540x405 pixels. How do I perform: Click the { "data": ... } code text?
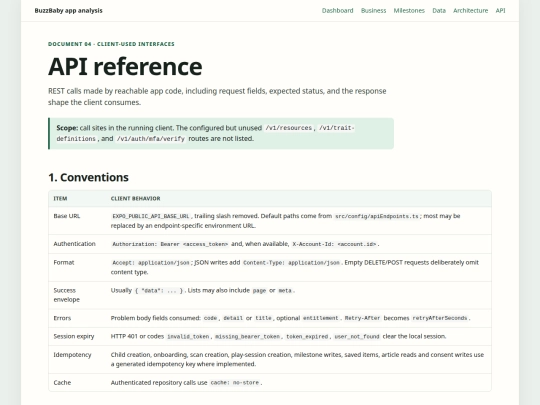(x=159, y=291)
